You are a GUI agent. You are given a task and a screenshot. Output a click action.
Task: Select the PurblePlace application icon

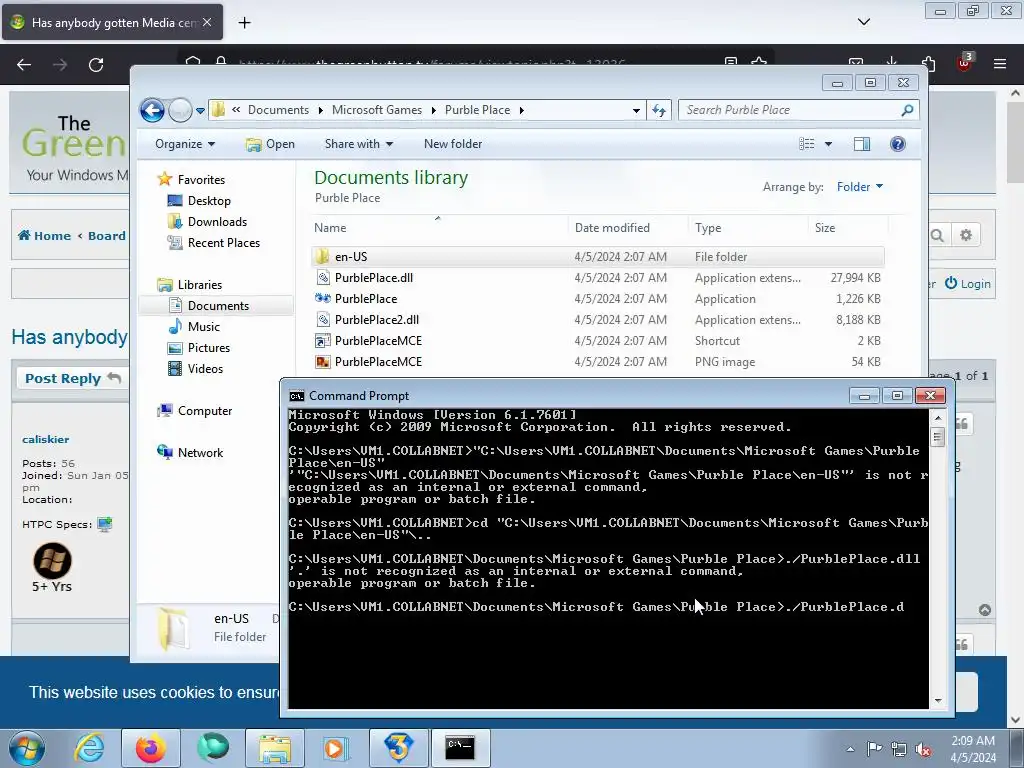click(323, 298)
